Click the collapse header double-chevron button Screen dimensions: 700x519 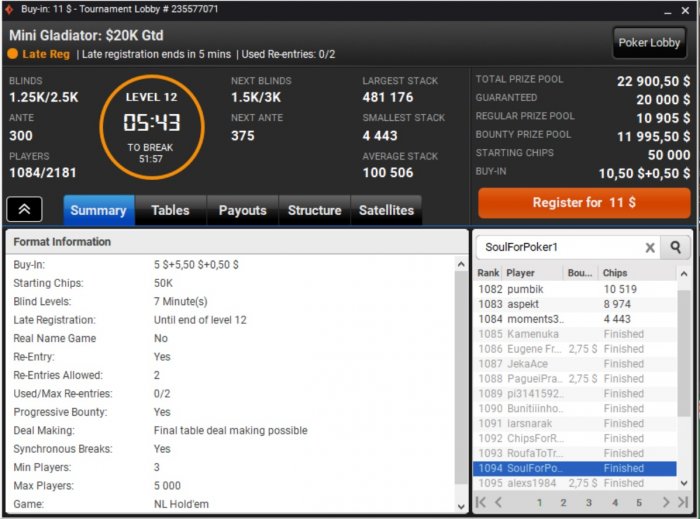tap(25, 209)
